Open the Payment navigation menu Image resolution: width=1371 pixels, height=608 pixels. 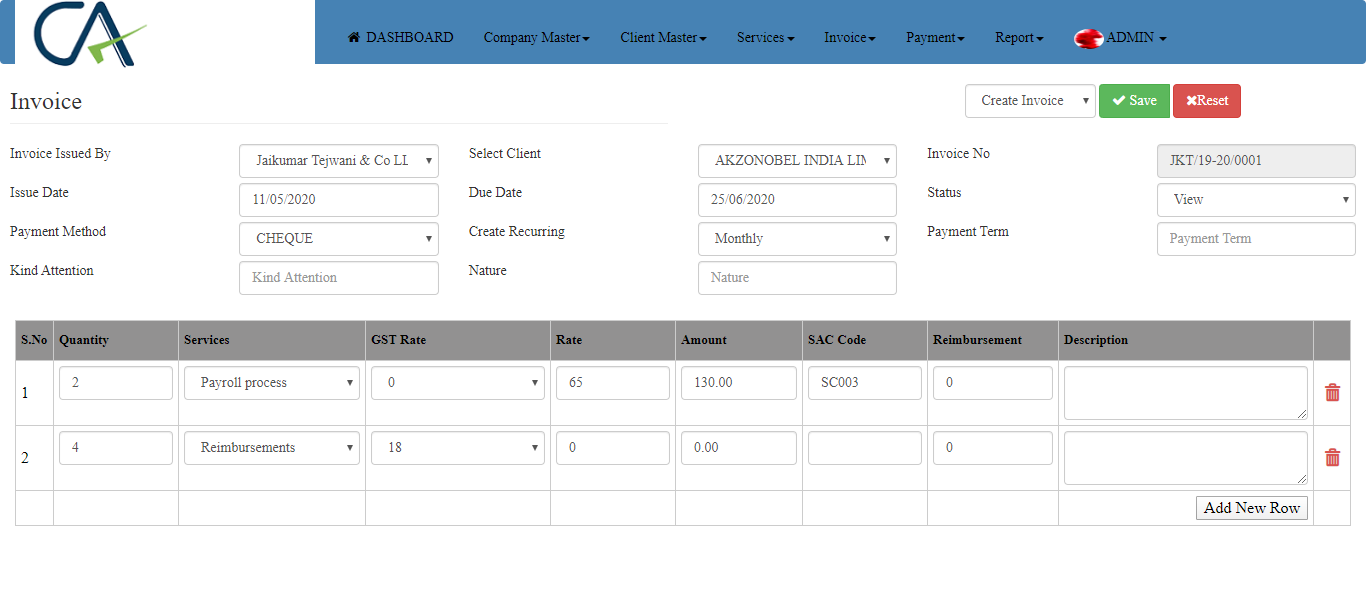tap(935, 37)
